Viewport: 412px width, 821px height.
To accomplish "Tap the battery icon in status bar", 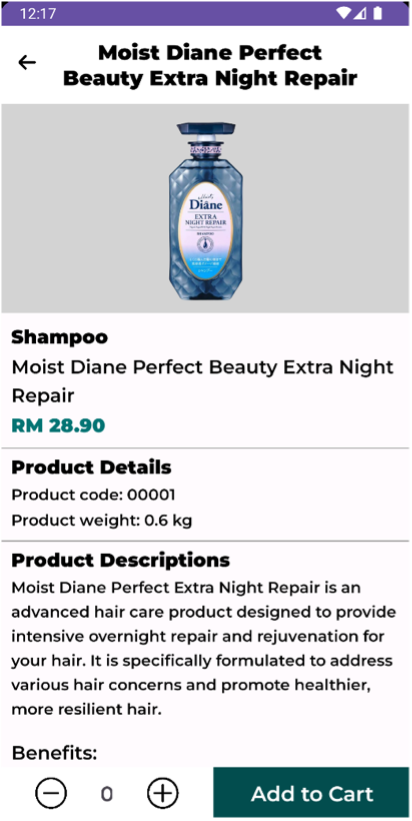I will tap(377, 13).
